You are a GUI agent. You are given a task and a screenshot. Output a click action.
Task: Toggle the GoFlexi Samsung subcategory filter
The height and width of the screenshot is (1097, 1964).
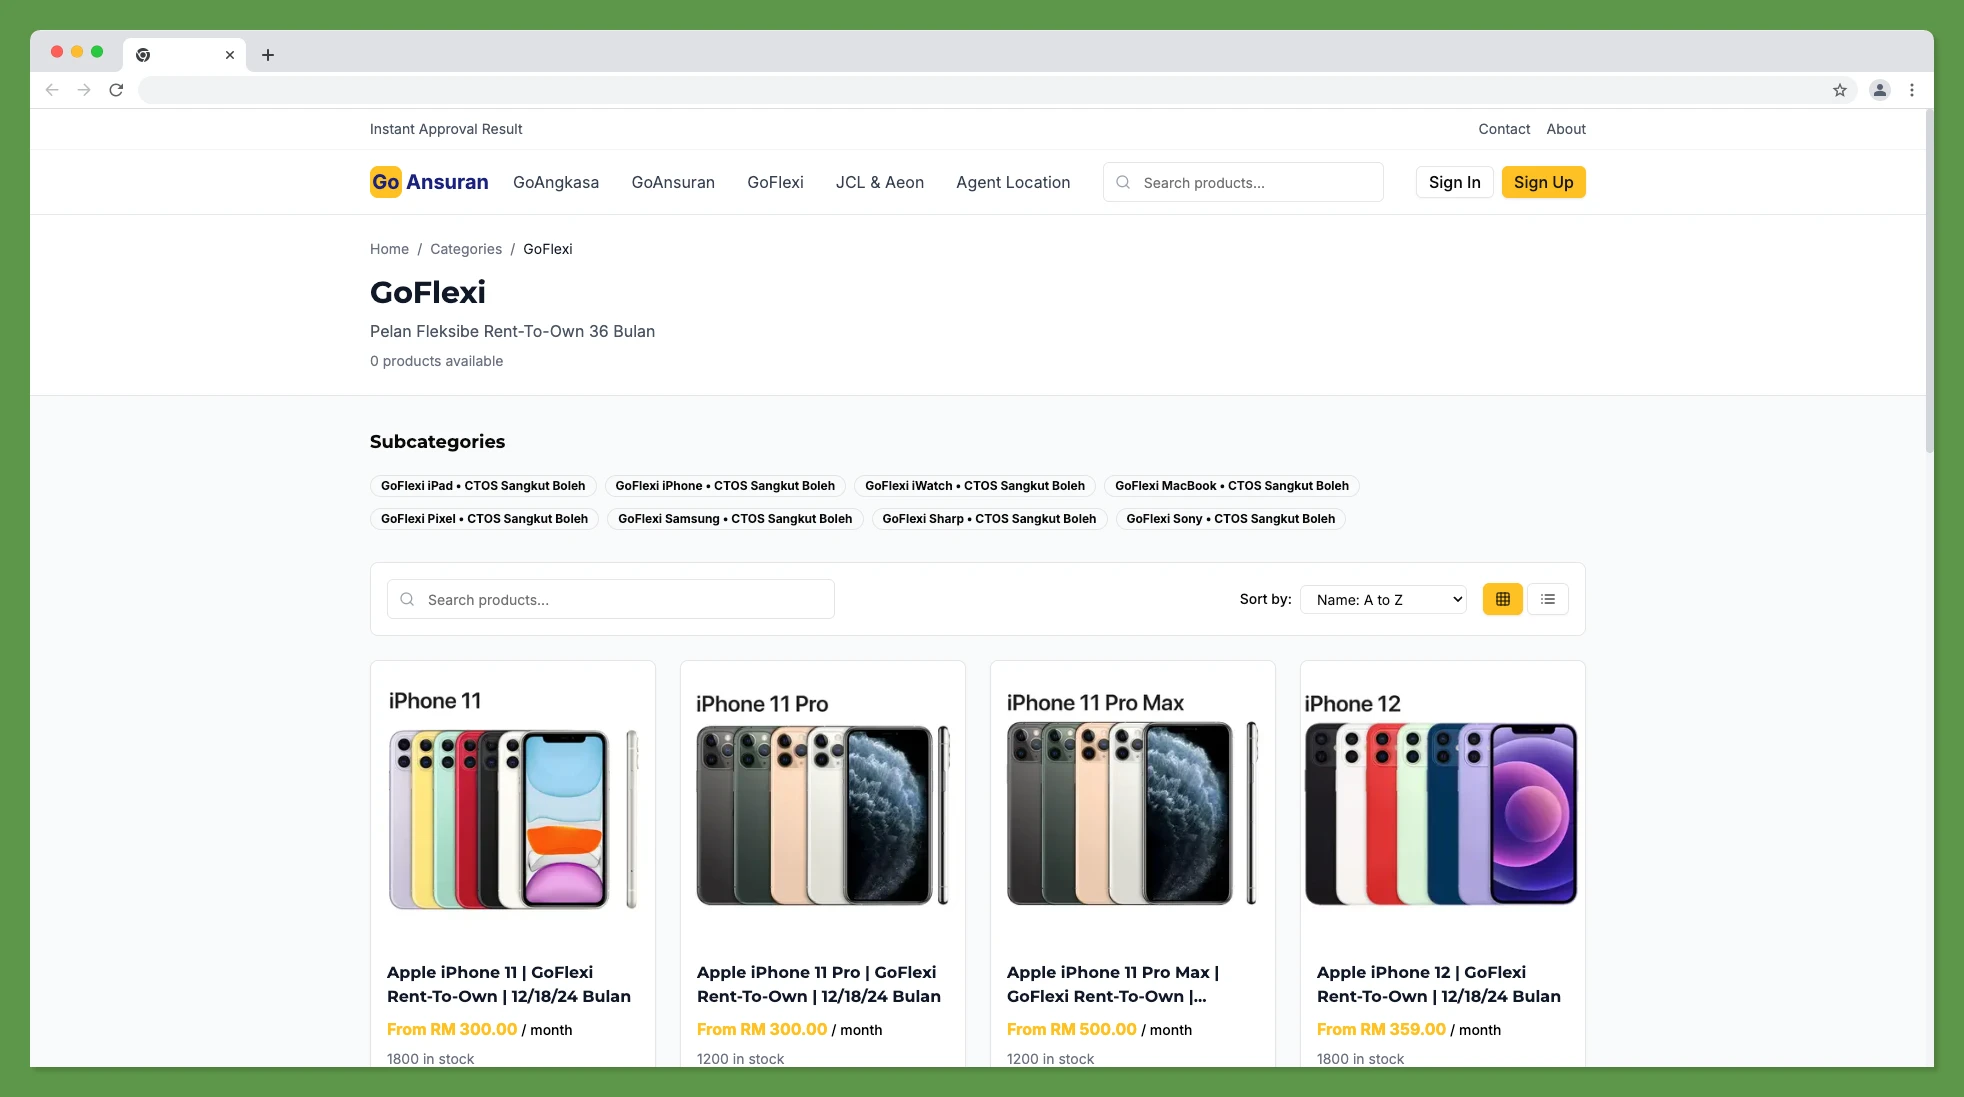tap(734, 518)
